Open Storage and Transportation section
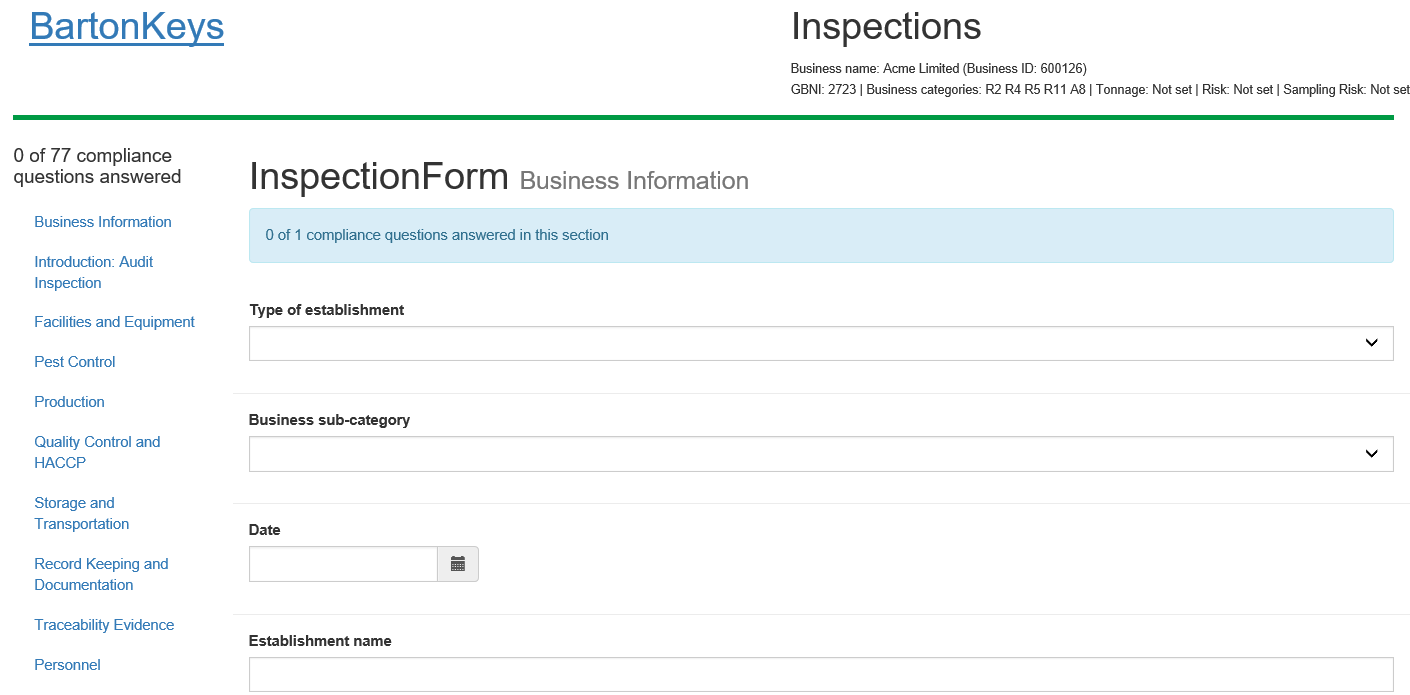 (x=82, y=513)
